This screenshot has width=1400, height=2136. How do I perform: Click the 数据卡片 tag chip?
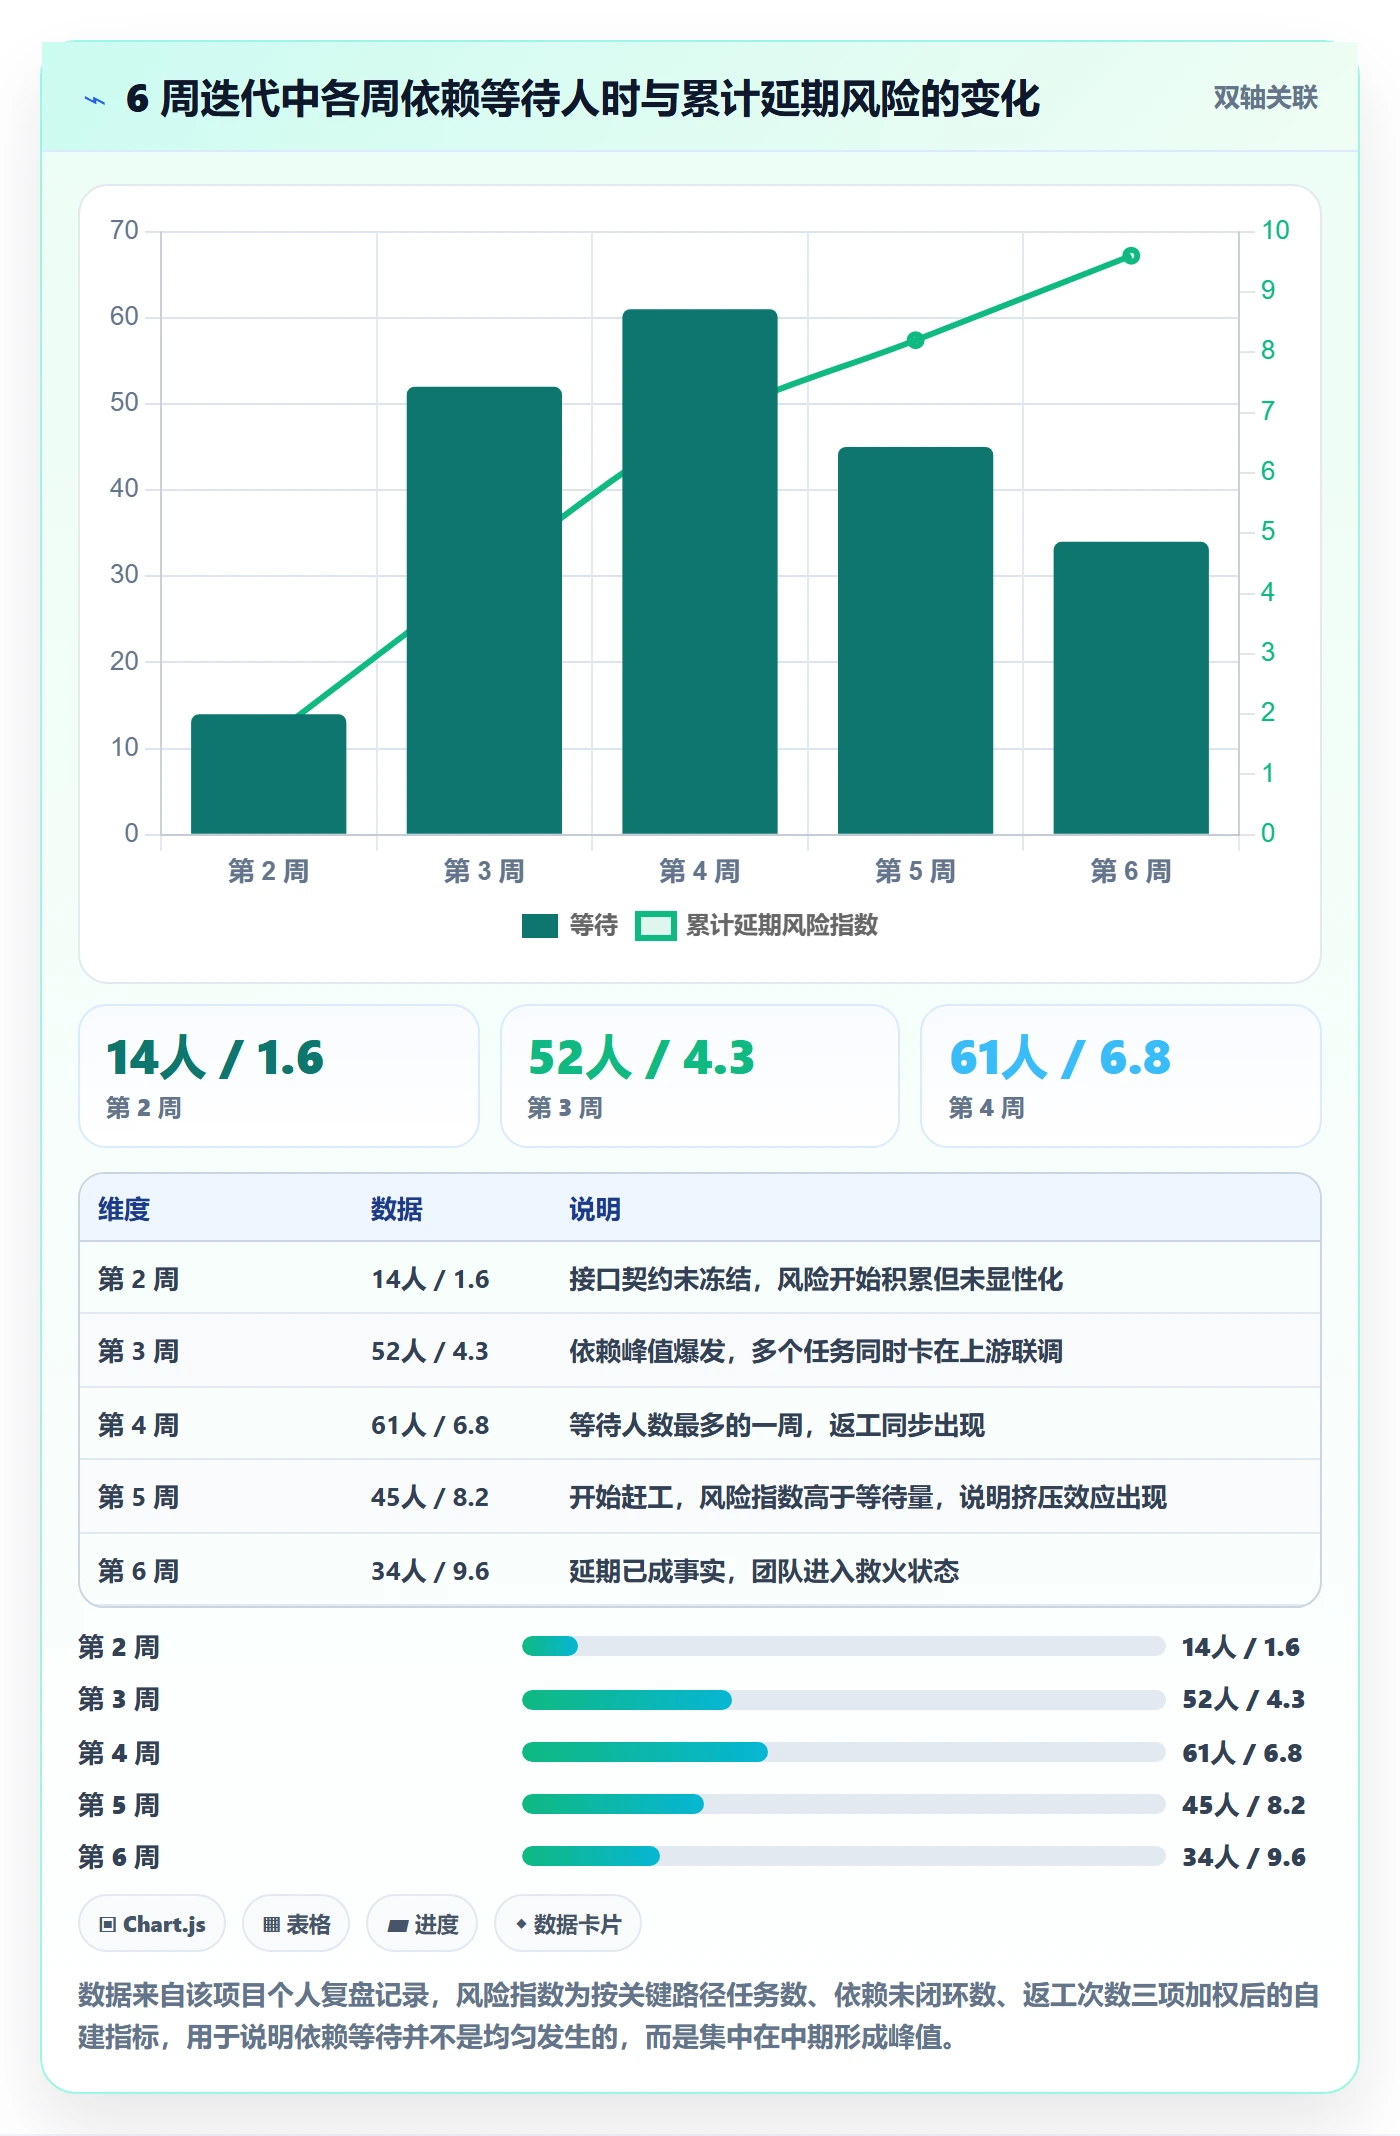tap(568, 1924)
